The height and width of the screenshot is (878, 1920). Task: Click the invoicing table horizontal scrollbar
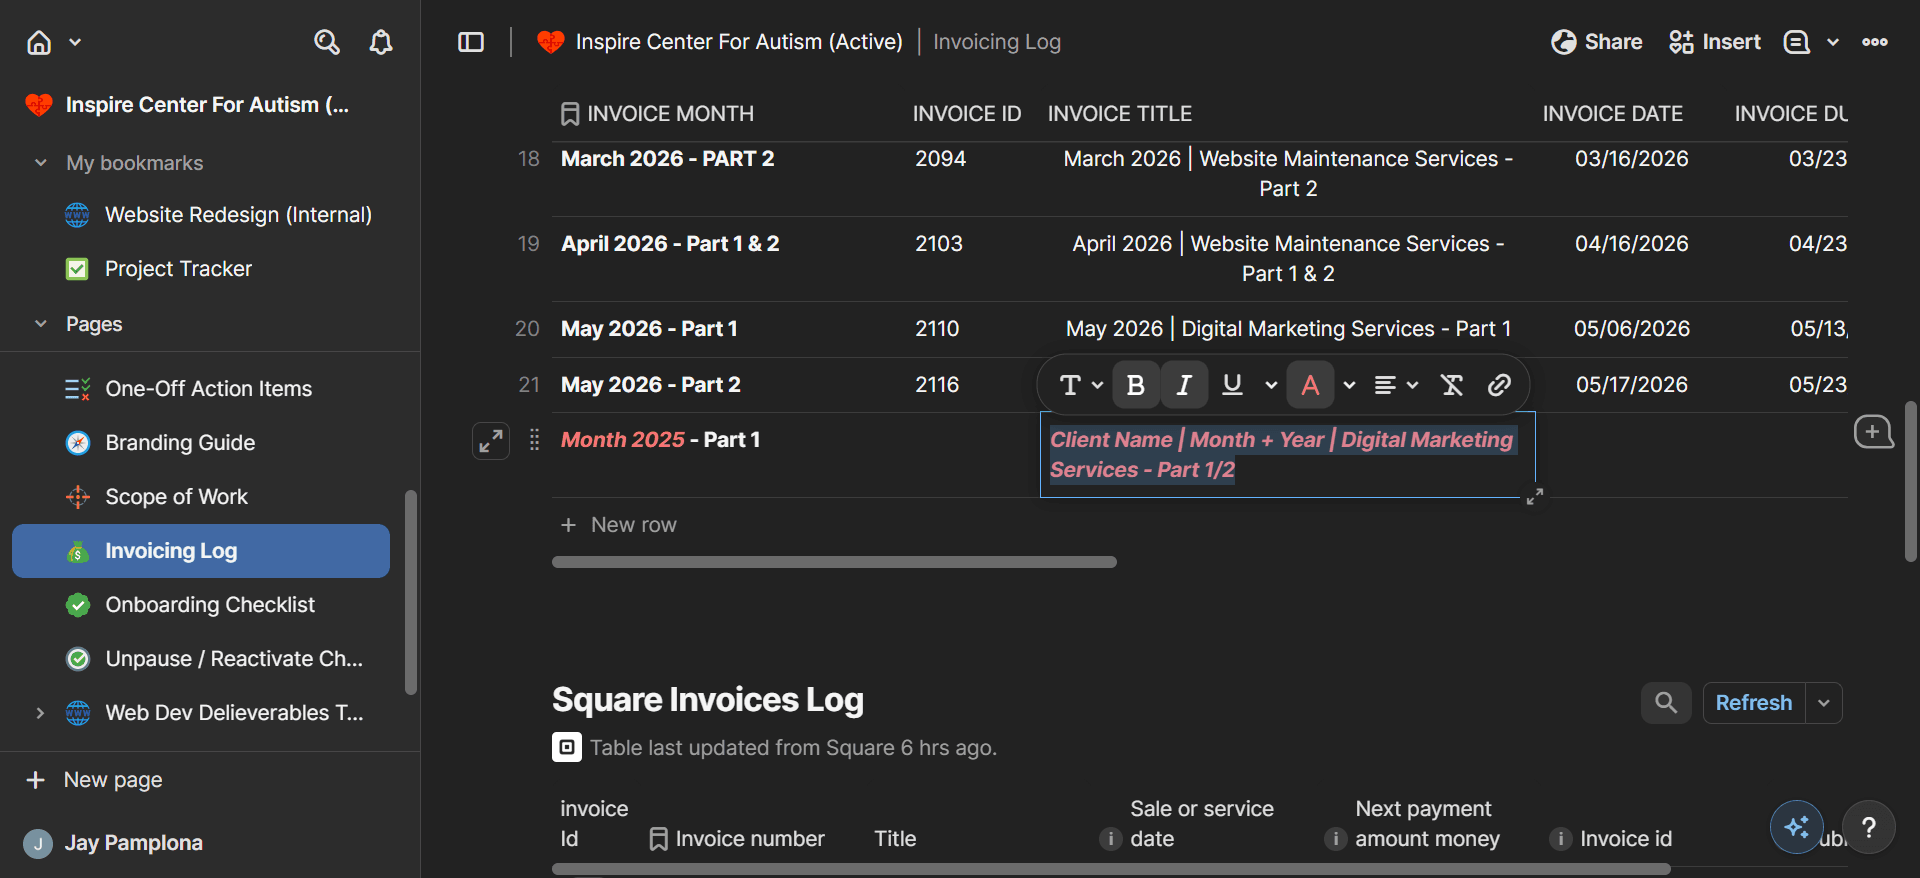[x=834, y=562]
